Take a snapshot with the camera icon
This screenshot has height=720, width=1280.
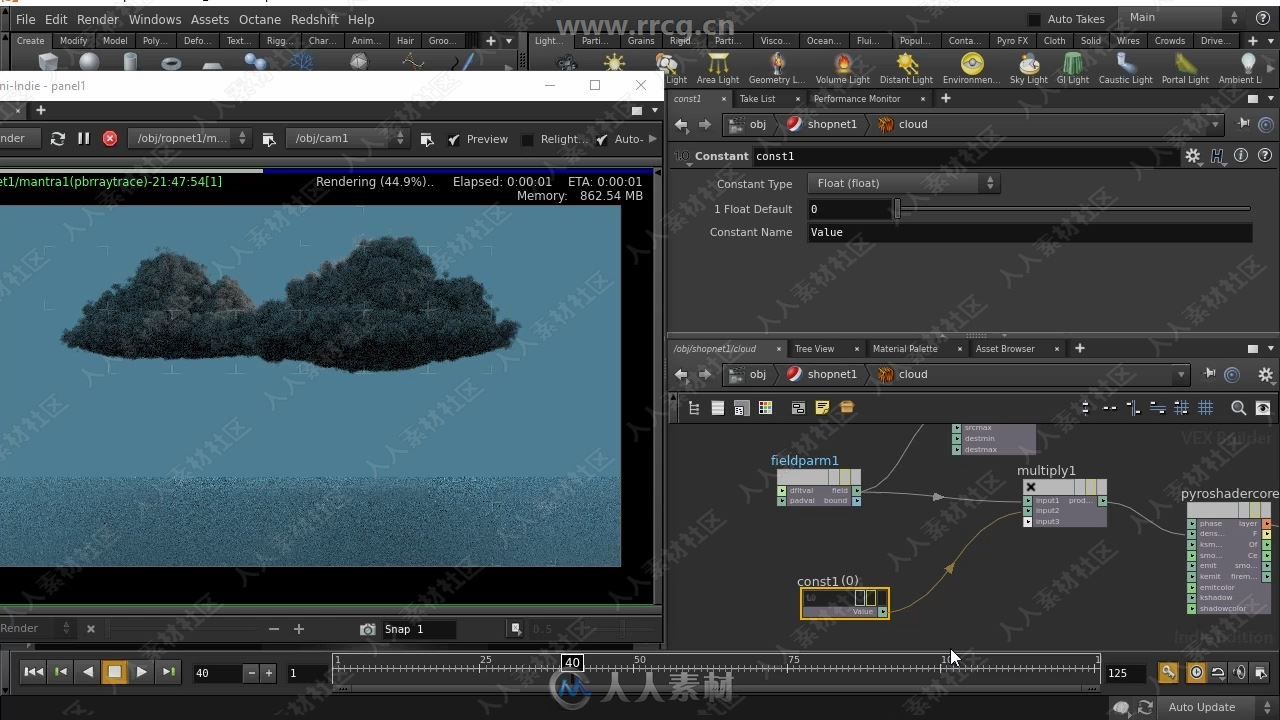367,629
